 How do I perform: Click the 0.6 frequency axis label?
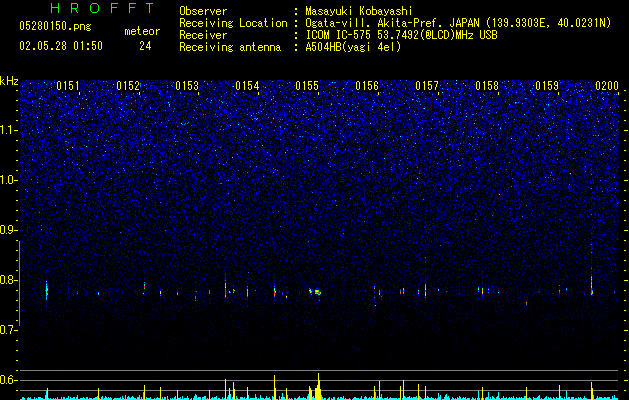tap(8, 380)
